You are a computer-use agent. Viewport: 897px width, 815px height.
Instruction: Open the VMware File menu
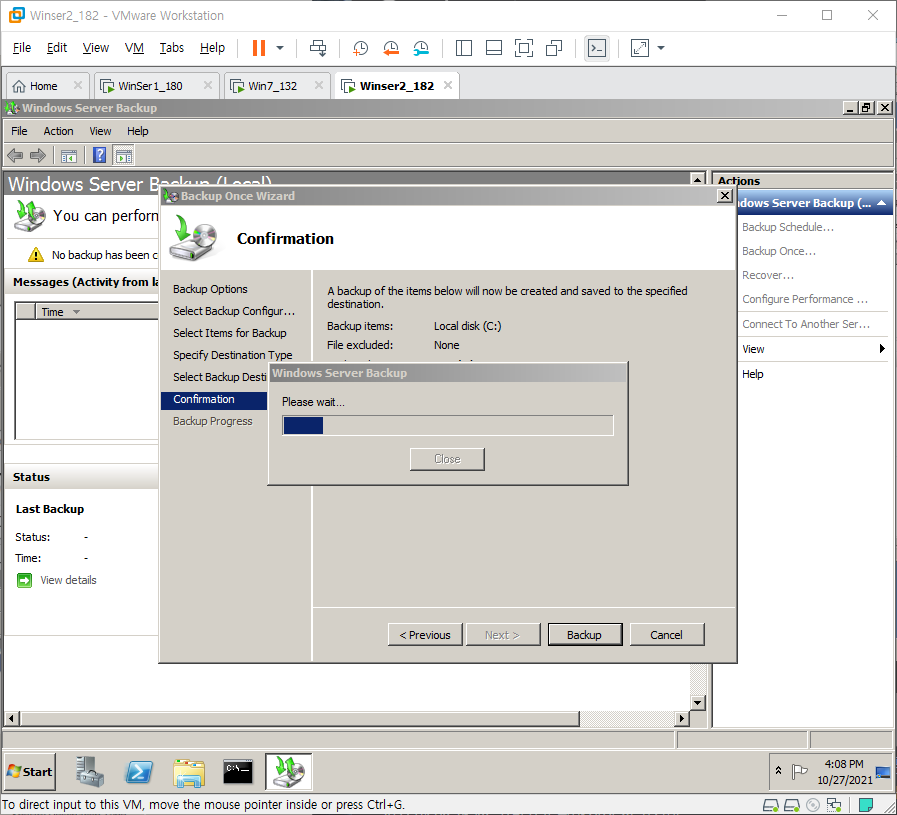pos(22,47)
